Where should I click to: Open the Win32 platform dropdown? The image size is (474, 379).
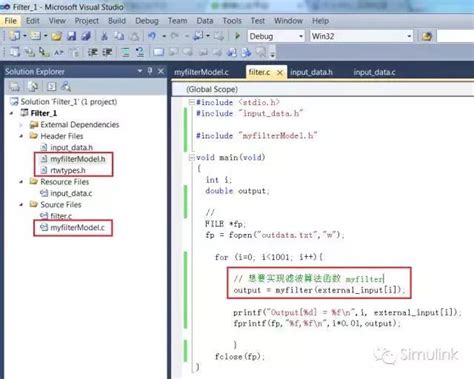click(409, 36)
